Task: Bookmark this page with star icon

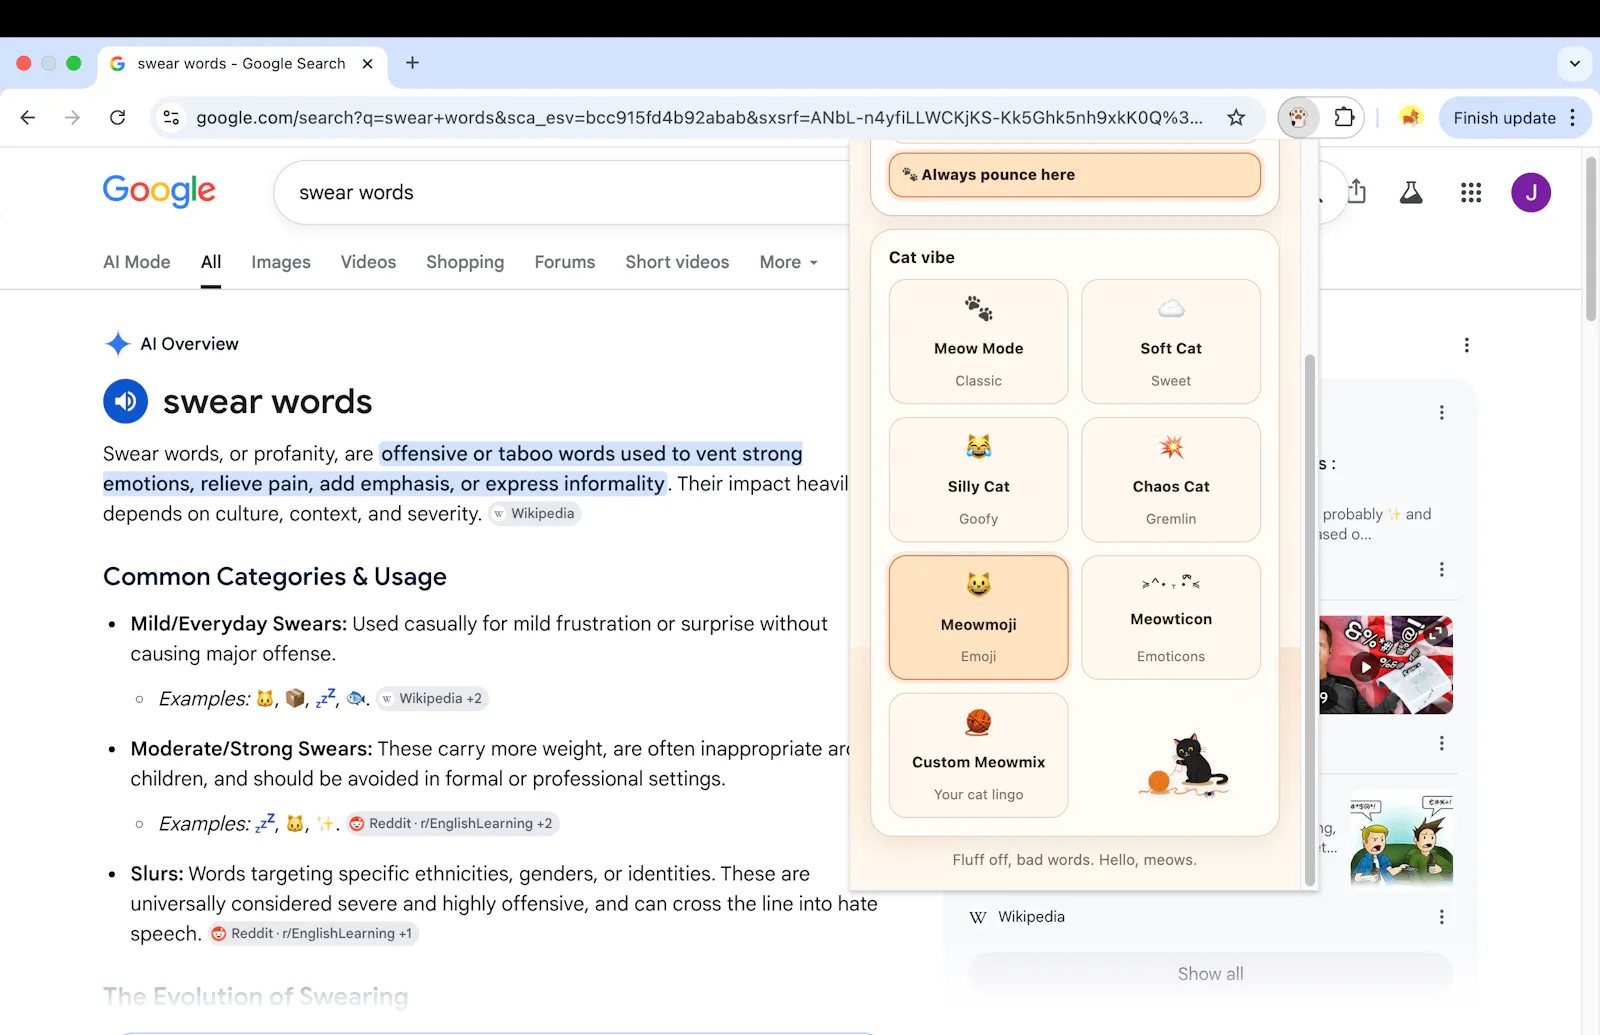Action: pos(1236,118)
